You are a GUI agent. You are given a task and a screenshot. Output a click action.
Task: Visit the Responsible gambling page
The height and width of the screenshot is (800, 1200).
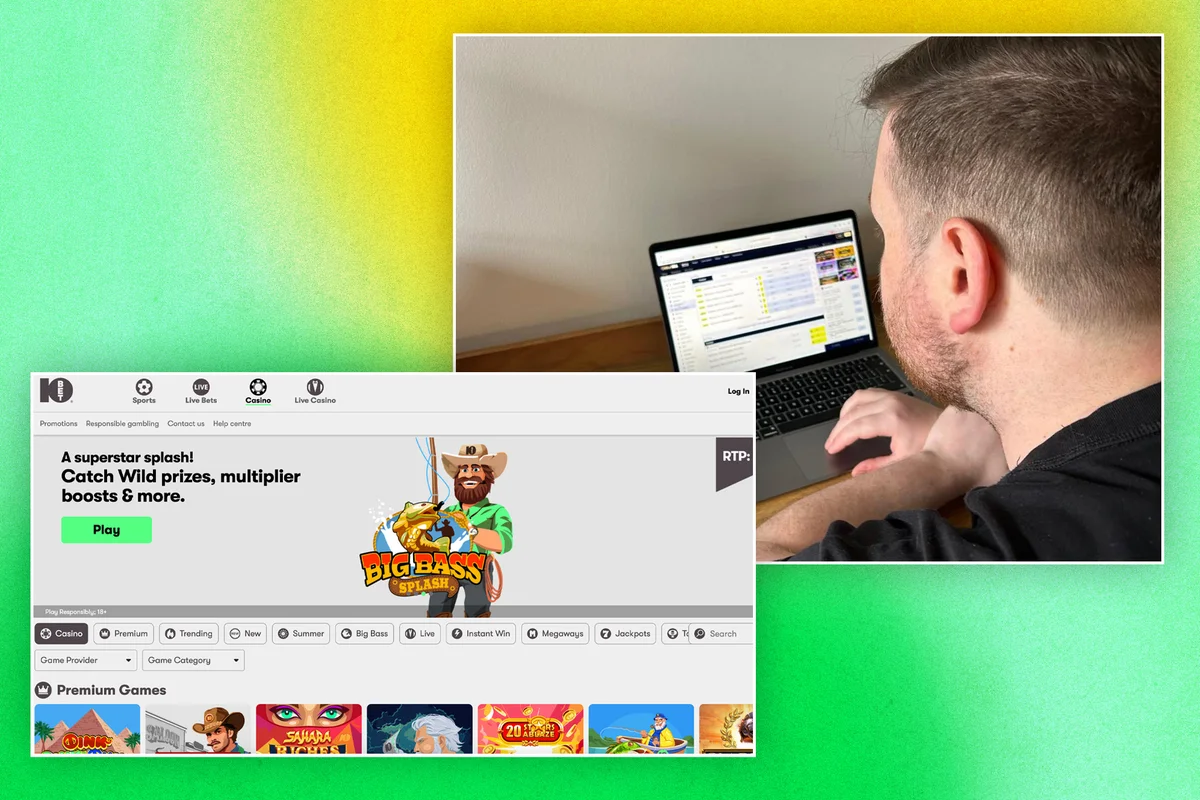(122, 424)
